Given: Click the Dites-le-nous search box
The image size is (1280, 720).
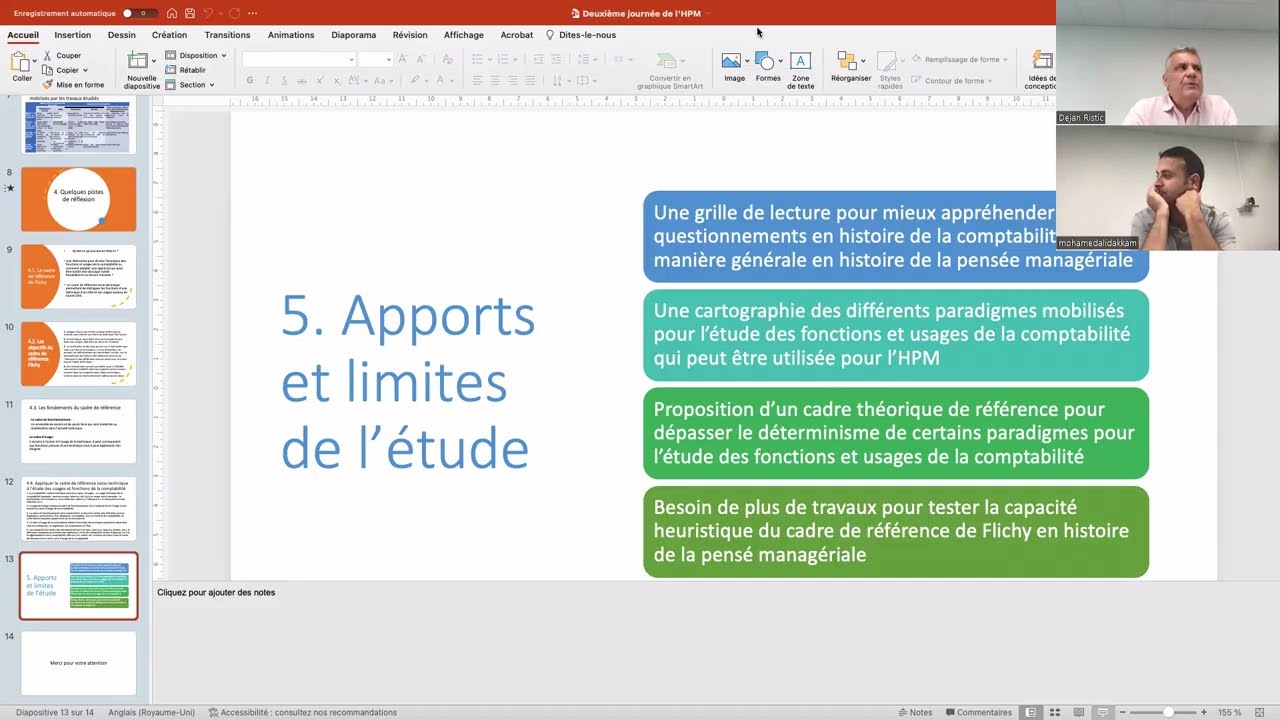Looking at the screenshot, I should (x=581, y=35).
